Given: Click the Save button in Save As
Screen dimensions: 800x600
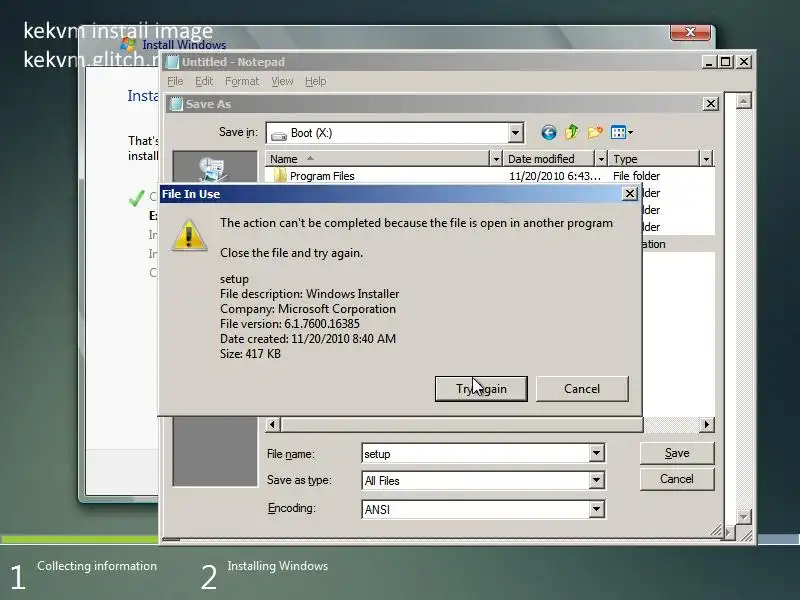Looking at the screenshot, I should (677, 453).
